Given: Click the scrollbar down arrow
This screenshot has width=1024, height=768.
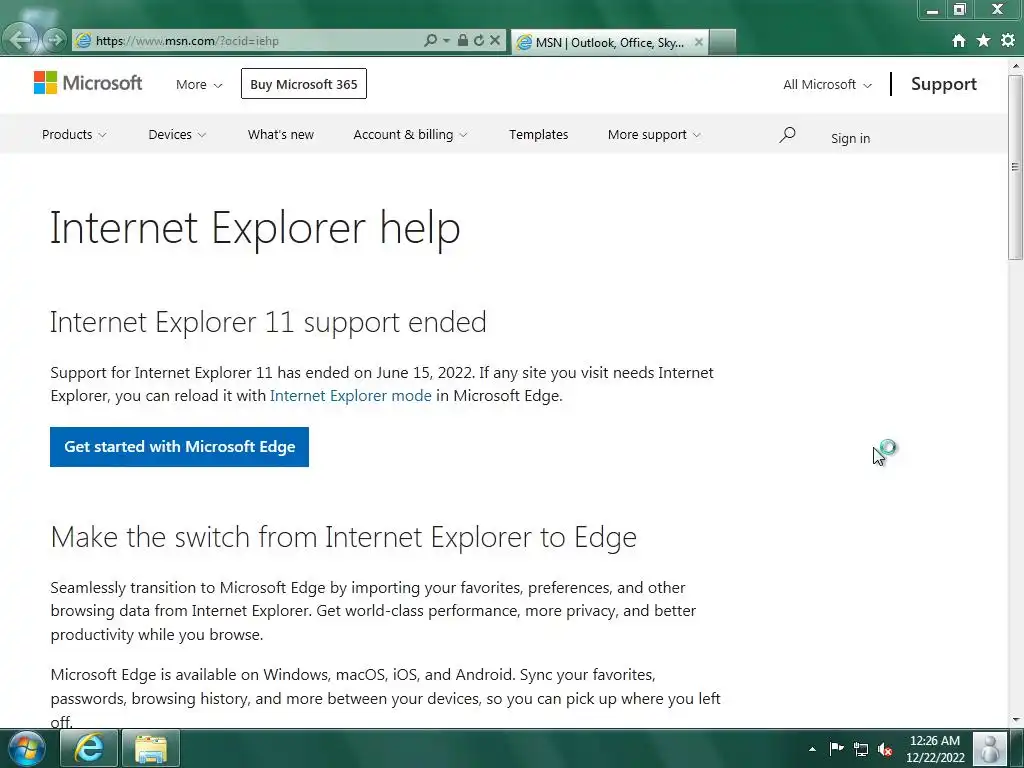Looking at the screenshot, I should click(1016, 720).
